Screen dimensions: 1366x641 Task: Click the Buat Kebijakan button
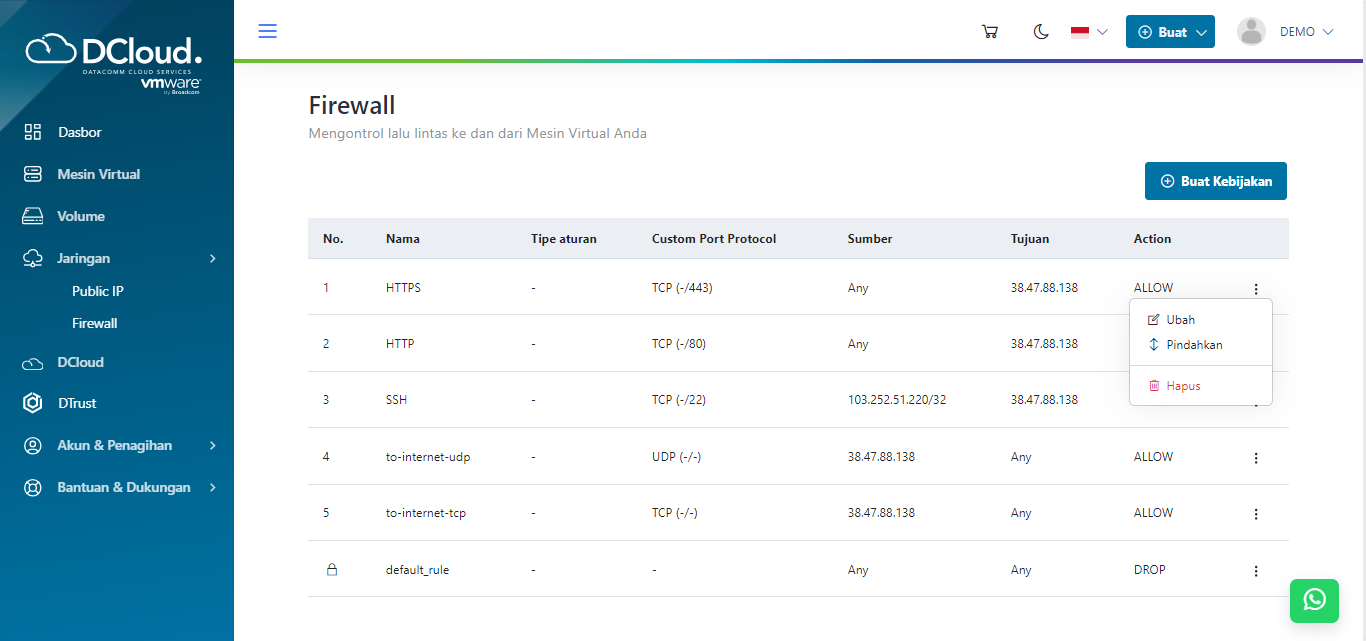(x=1215, y=181)
